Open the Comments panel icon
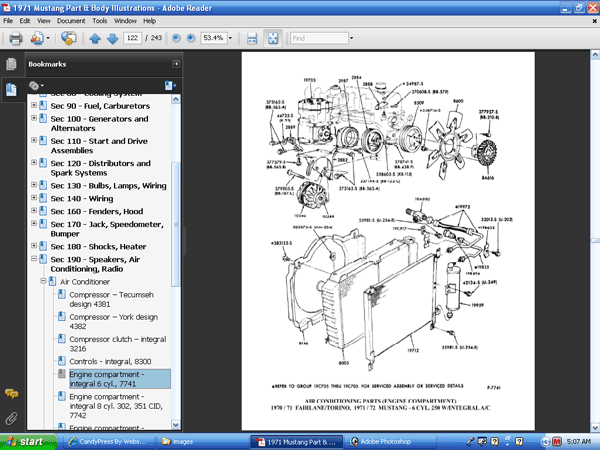Screen dimensions: 600x450 11,393
